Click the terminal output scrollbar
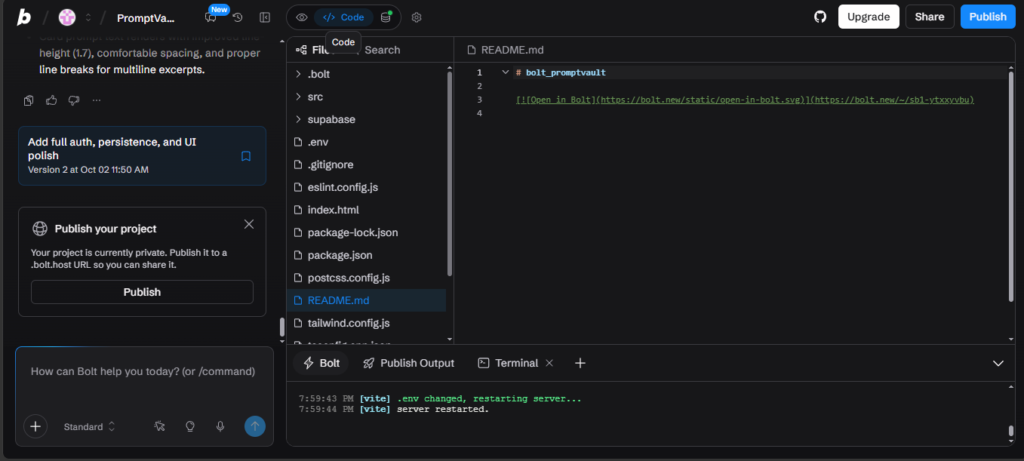 [x=1011, y=431]
